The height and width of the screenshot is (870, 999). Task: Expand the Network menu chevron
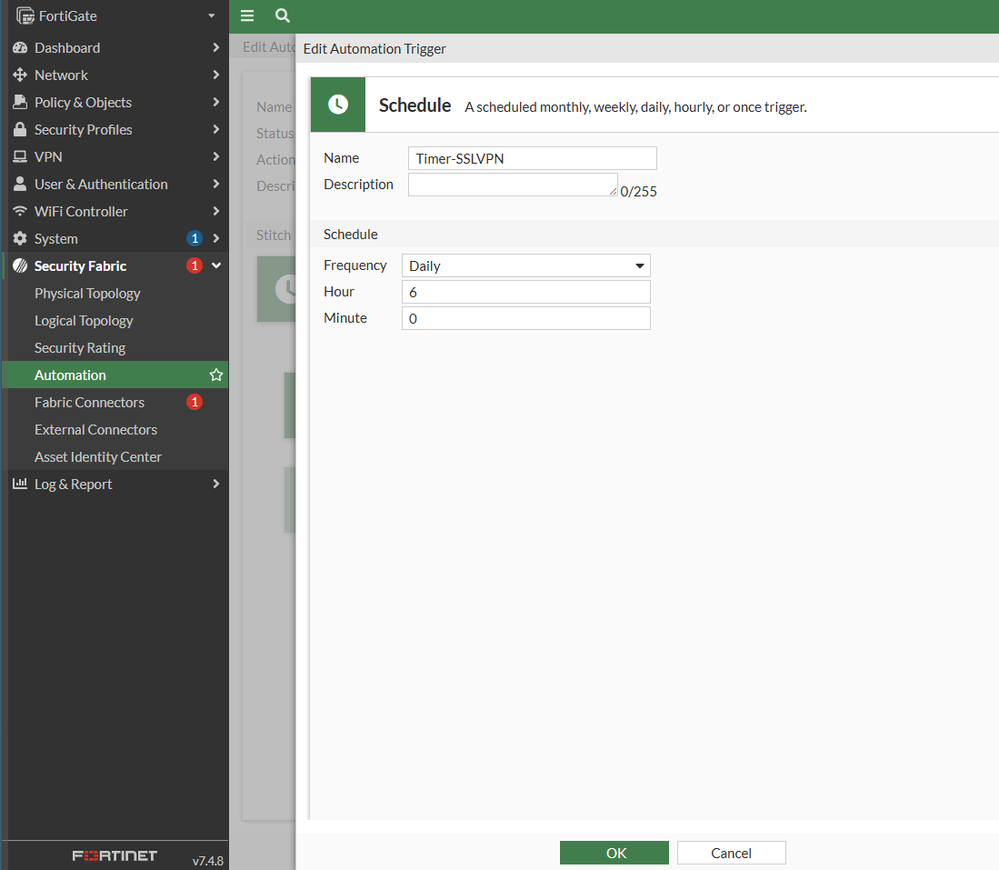[216, 75]
